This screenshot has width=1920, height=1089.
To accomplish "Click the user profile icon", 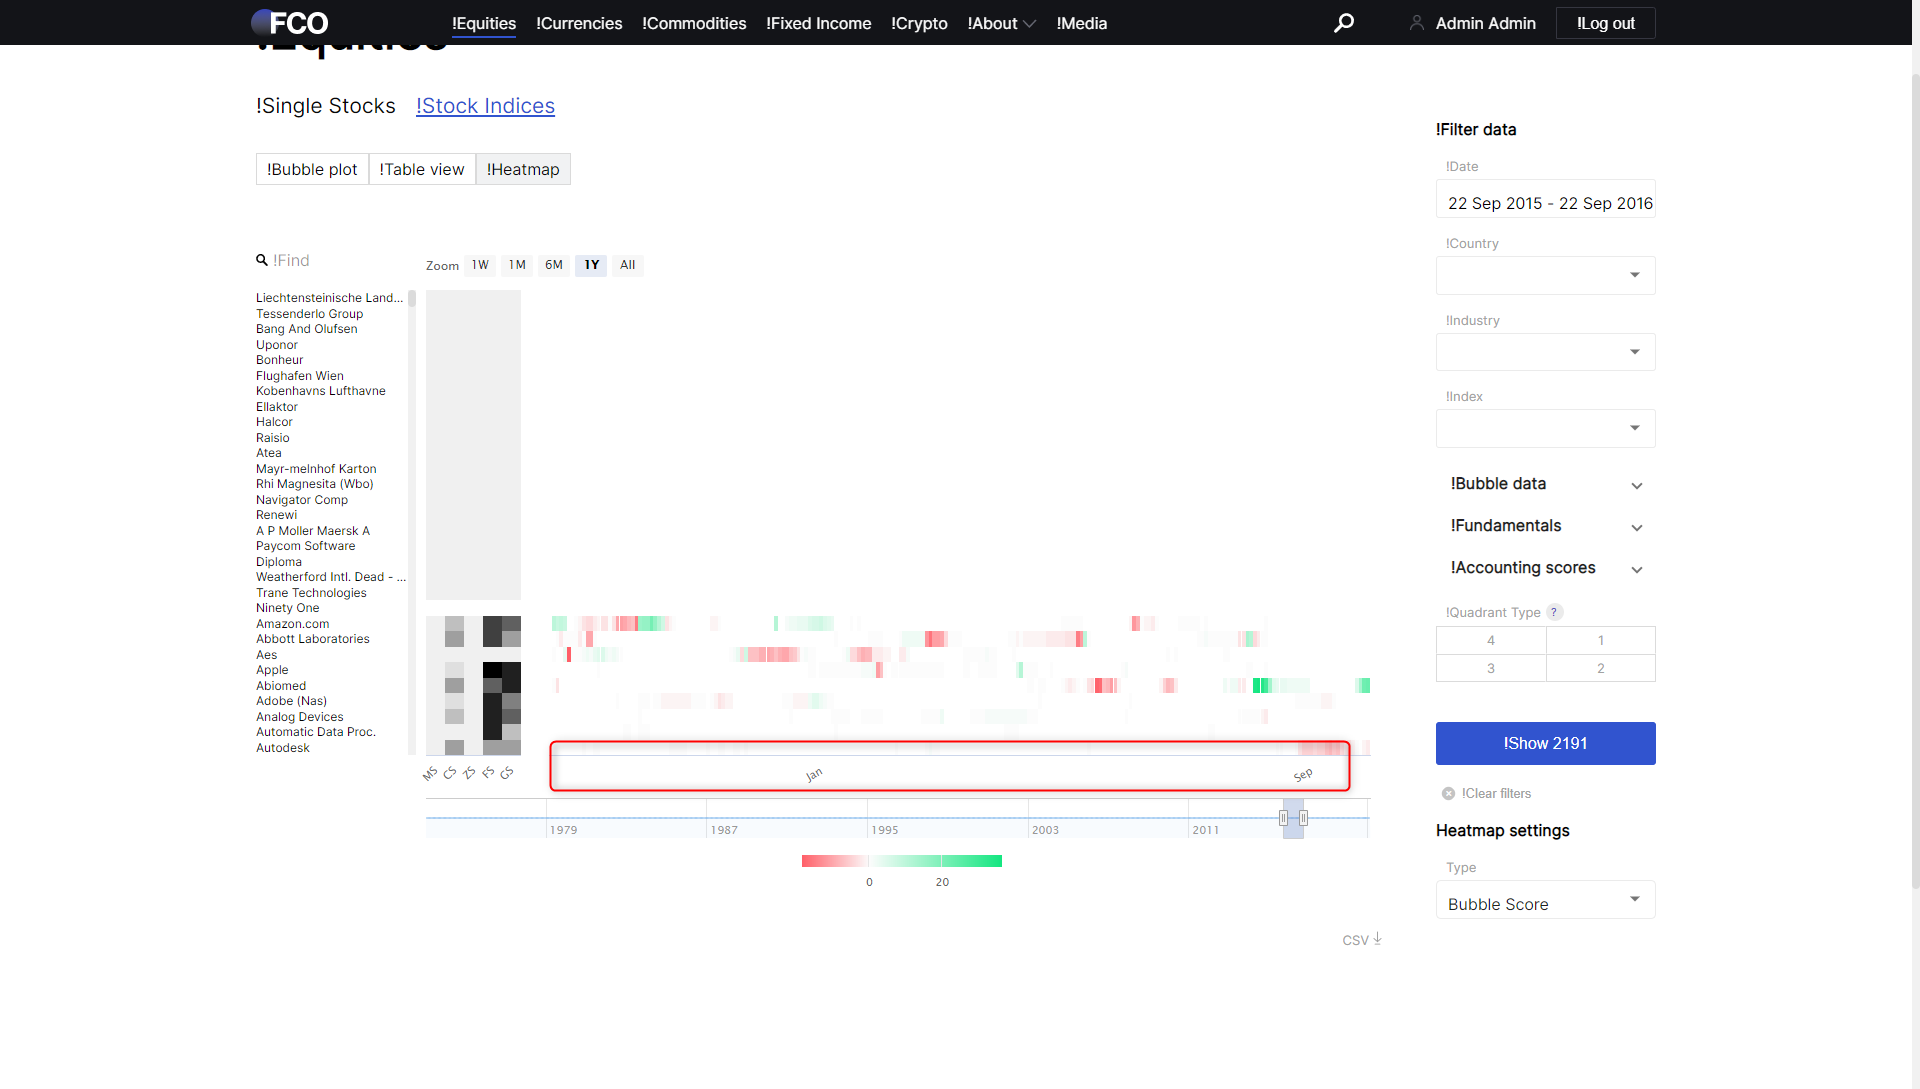I will pos(1416,22).
